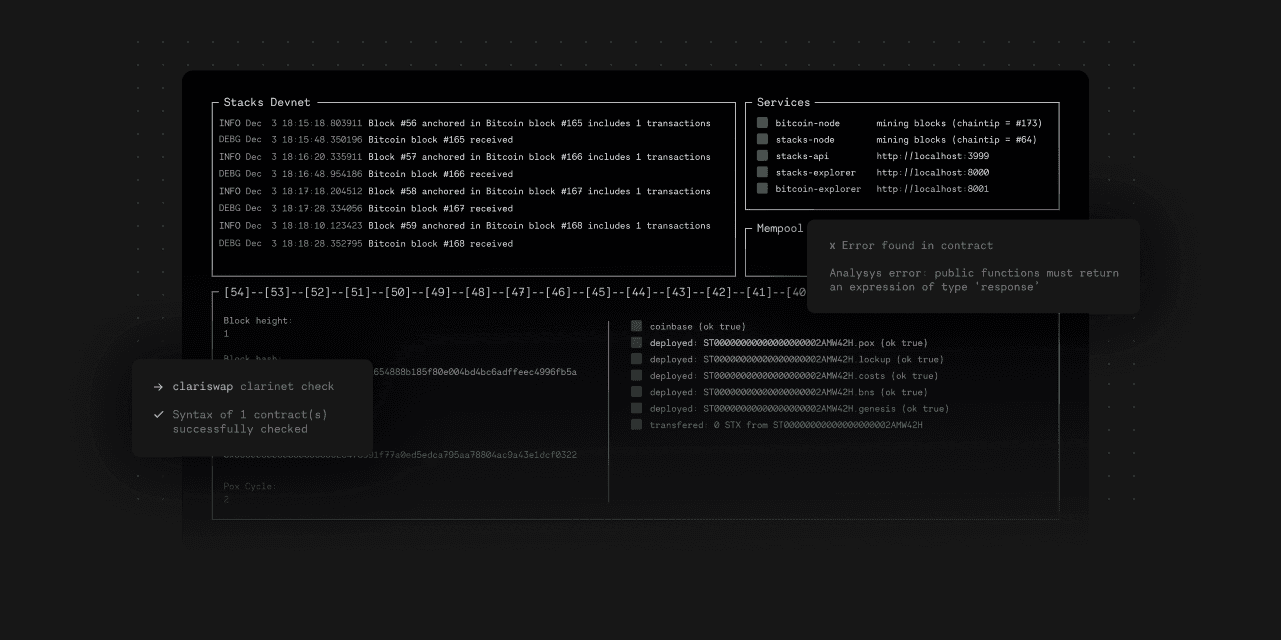Image resolution: width=1281 pixels, height=640 pixels.
Task: Click the block hash value ending 4996fb5a
Action: (x=475, y=372)
